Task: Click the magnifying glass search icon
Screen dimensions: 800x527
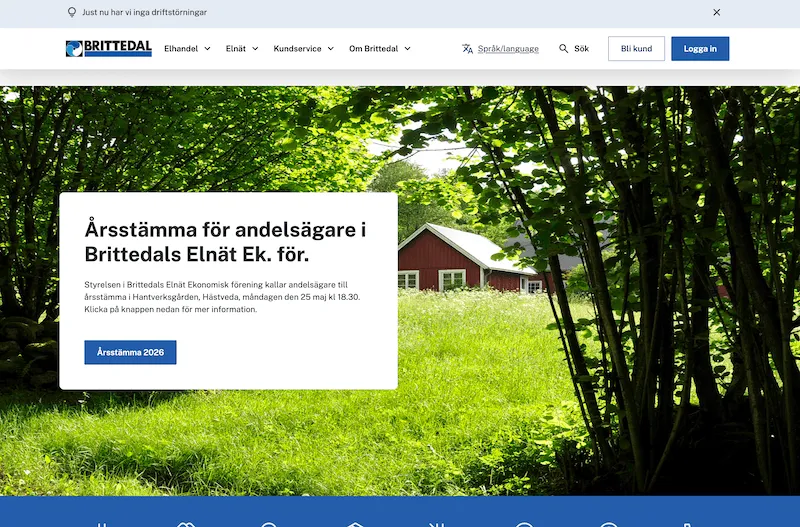Action: pyautogui.click(x=563, y=48)
